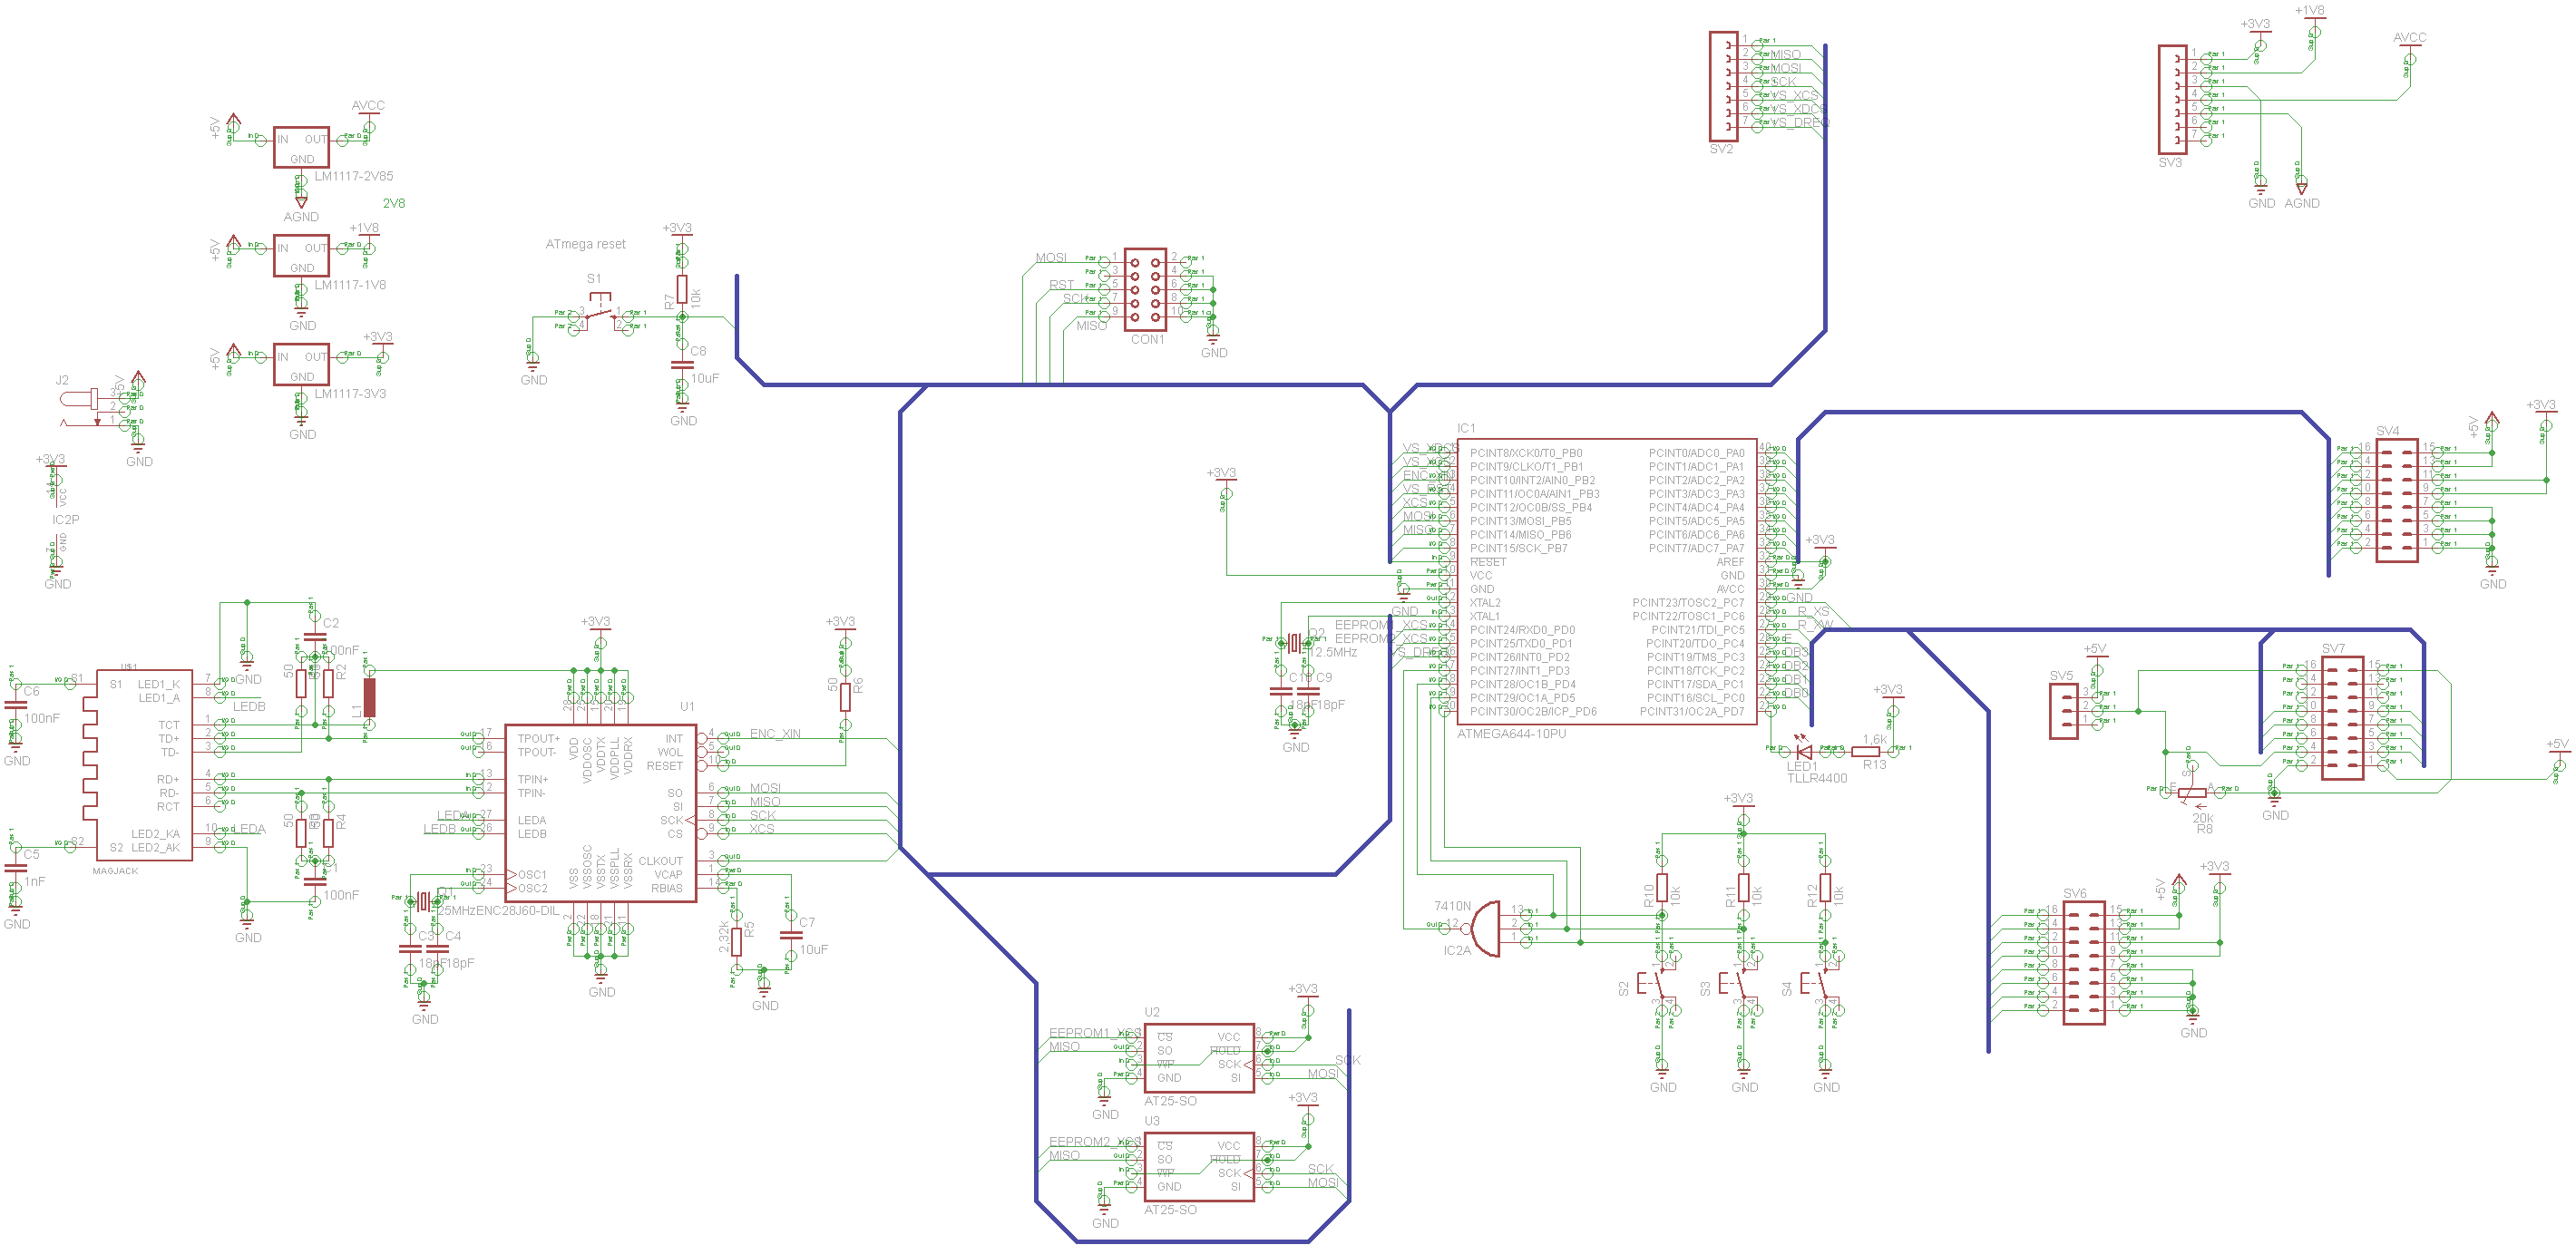Click the R13 1,6k resistor
2576x1245 pixels.
pyautogui.click(x=1866, y=750)
